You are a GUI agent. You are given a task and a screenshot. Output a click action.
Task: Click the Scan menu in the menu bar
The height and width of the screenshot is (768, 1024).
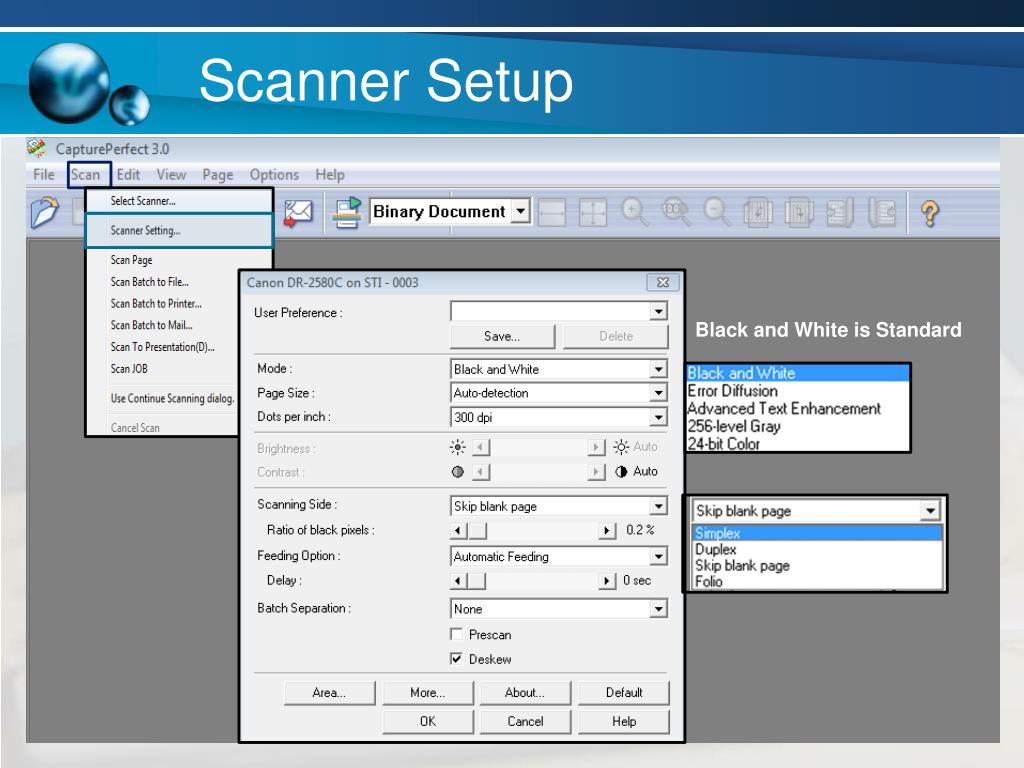86,175
